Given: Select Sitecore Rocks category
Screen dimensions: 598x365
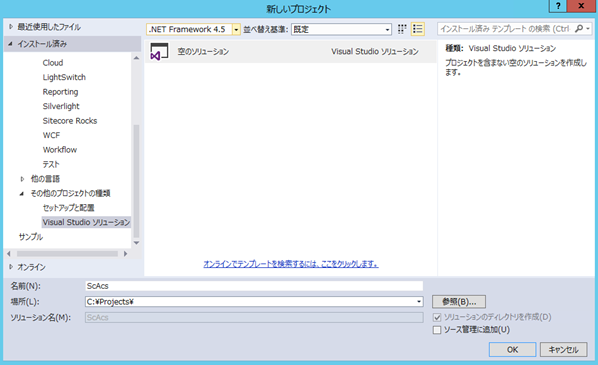Looking at the screenshot, I should point(70,121).
